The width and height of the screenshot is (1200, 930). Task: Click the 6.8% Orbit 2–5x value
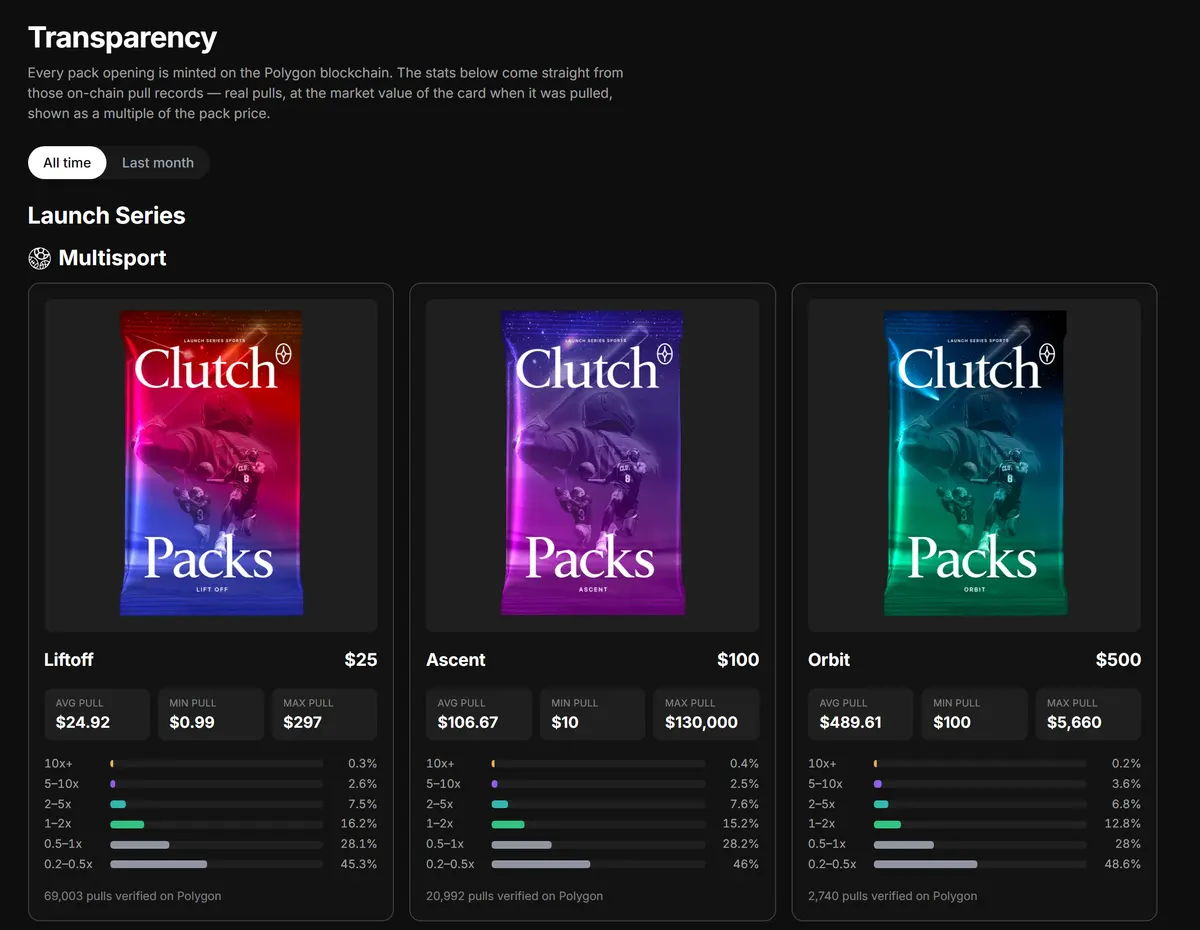[x=1126, y=804]
